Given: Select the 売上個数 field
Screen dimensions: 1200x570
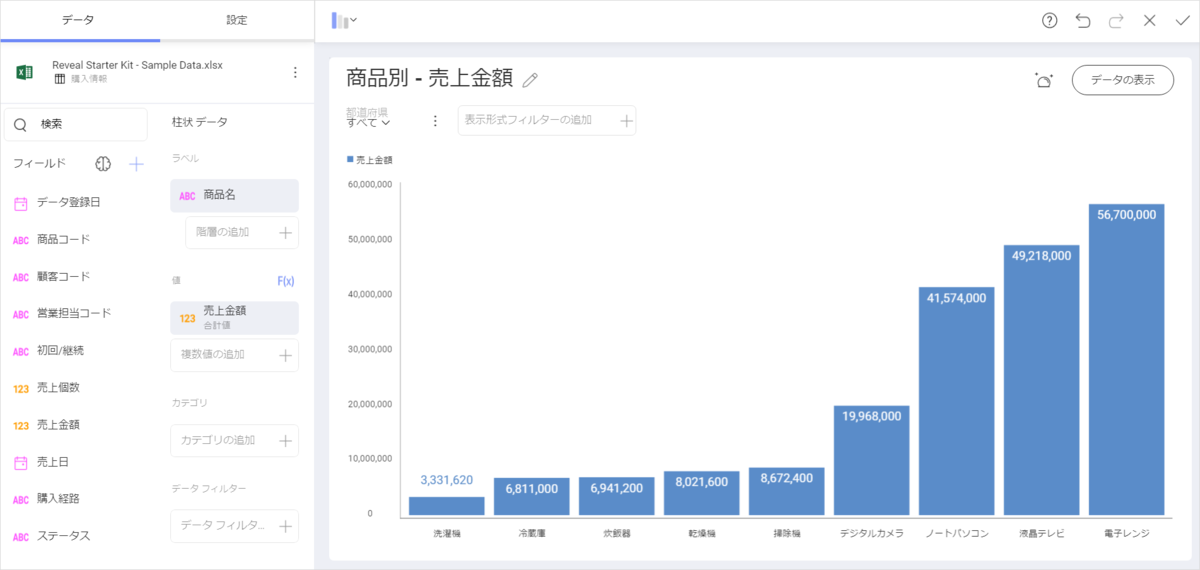Looking at the screenshot, I should click(x=47, y=388).
